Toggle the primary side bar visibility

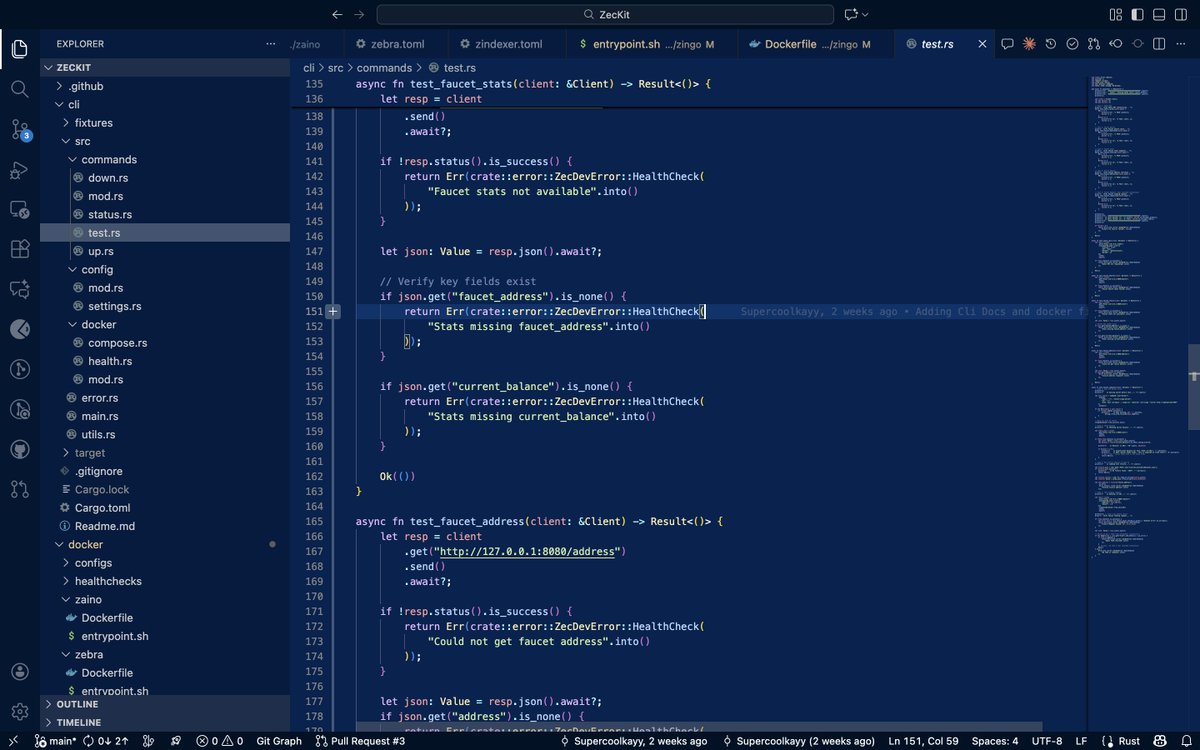coord(1137,14)
